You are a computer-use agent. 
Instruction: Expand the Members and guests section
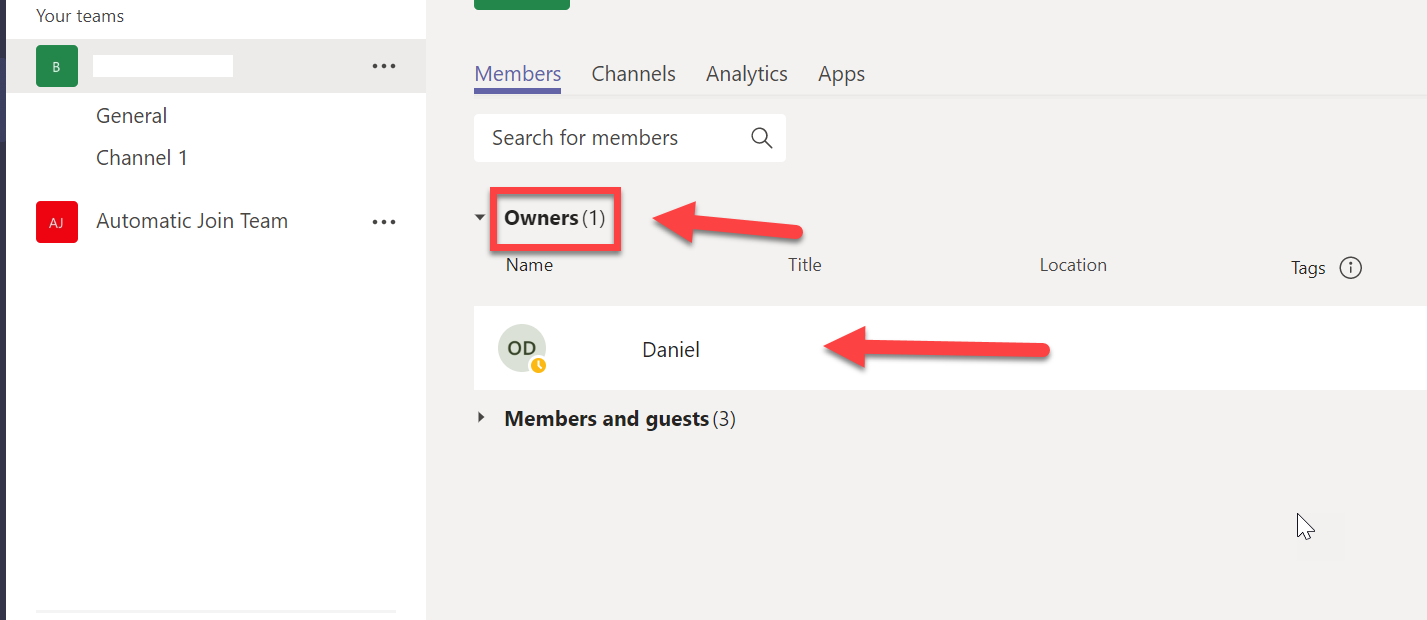481,418
